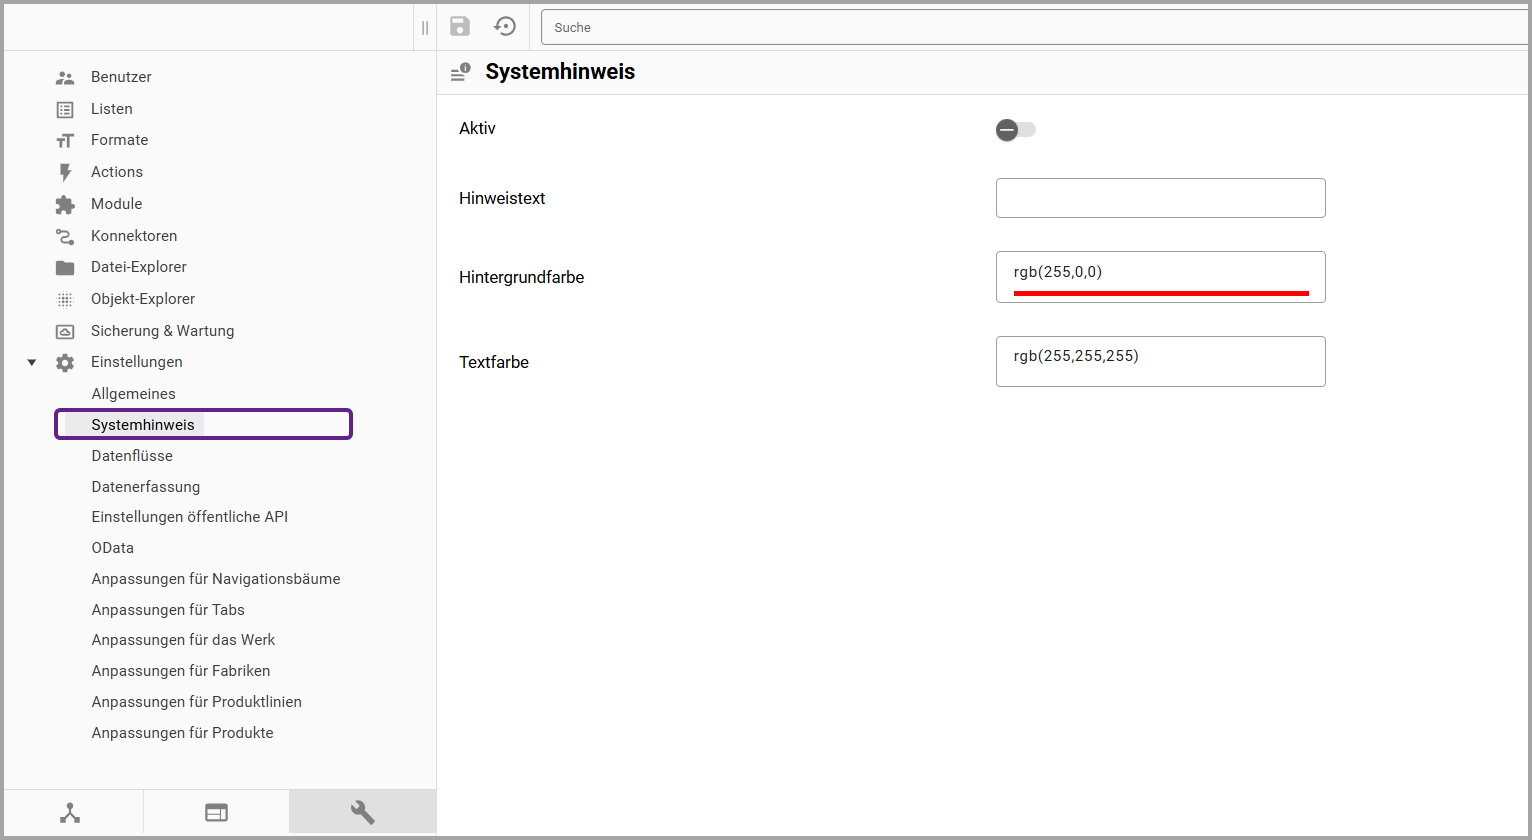The image size is (1532, 840).
Task: Open the window layout bottom tab
Action: [216, 813]
